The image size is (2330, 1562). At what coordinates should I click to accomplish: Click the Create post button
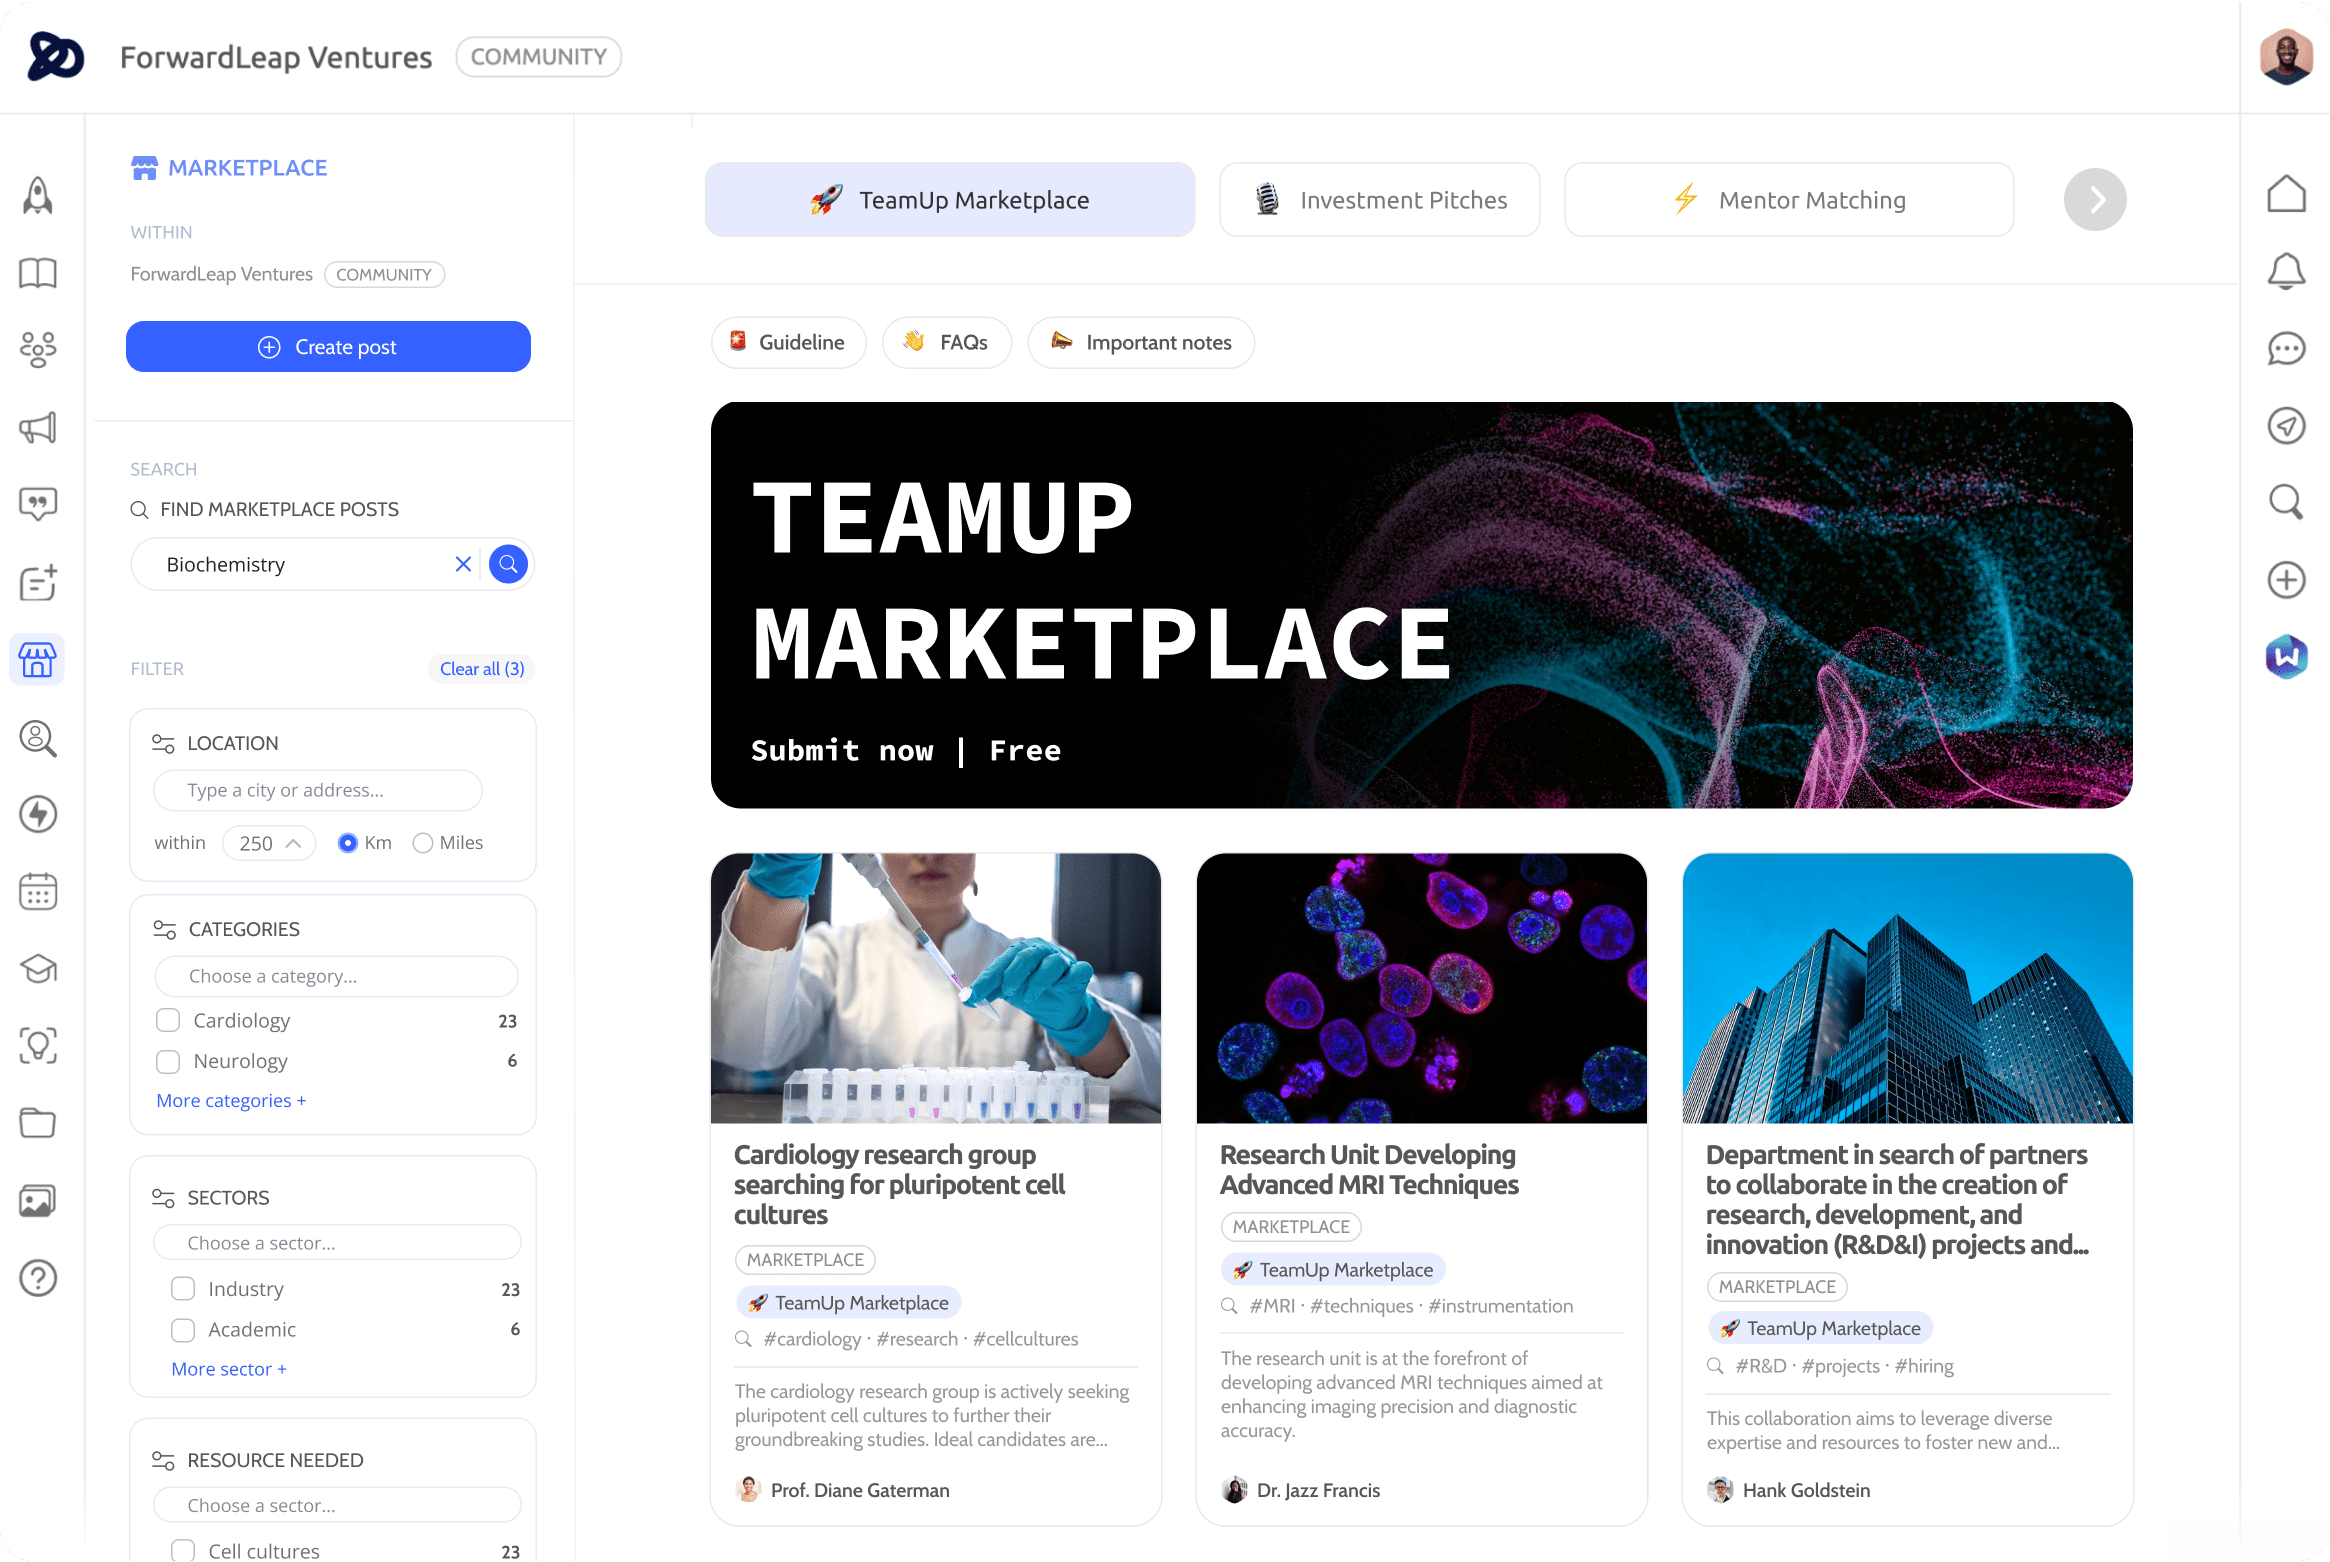pos(328,347)
